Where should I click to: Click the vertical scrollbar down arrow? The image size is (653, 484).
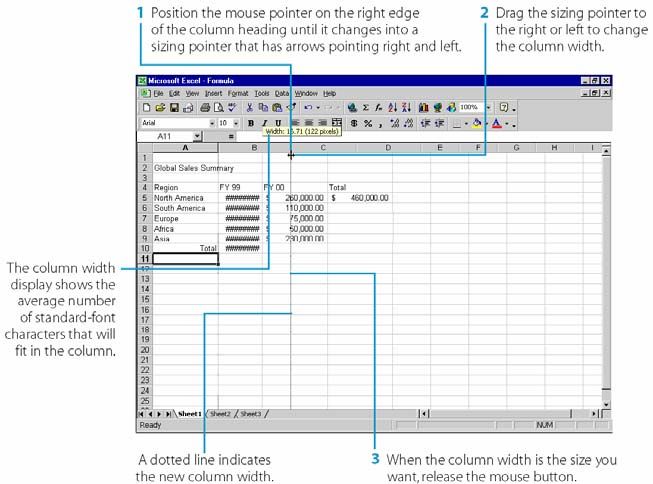pyautogui.click(x=606, y=404)
